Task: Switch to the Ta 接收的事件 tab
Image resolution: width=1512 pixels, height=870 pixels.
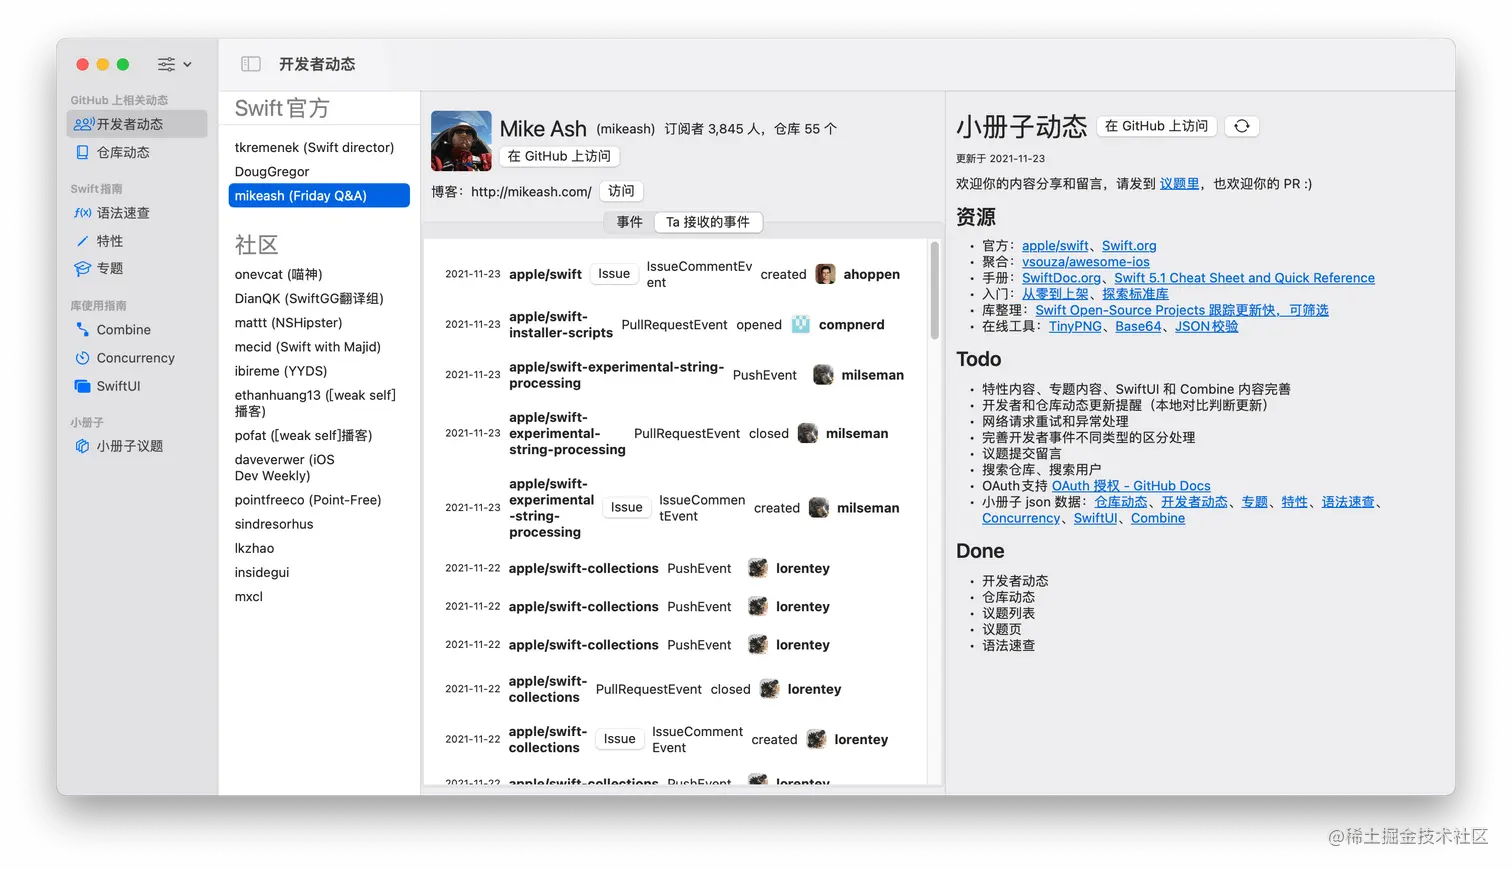Action: click(708, 222)
